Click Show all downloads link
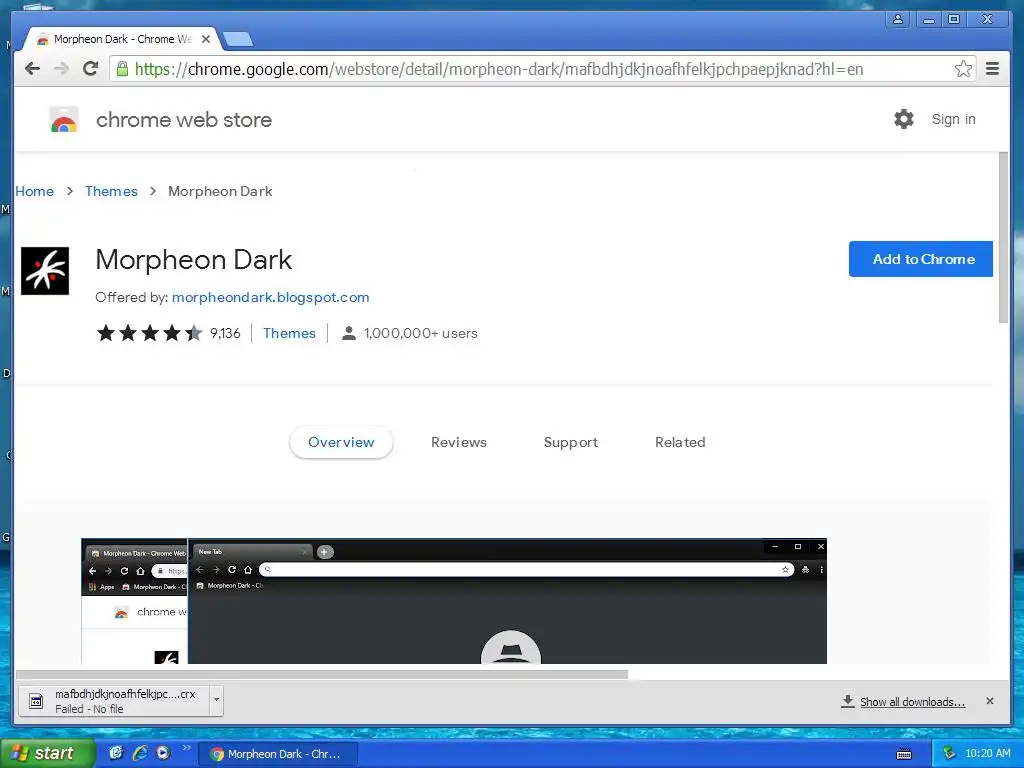This screenshot has width=1024, height=768. point(912,702)
